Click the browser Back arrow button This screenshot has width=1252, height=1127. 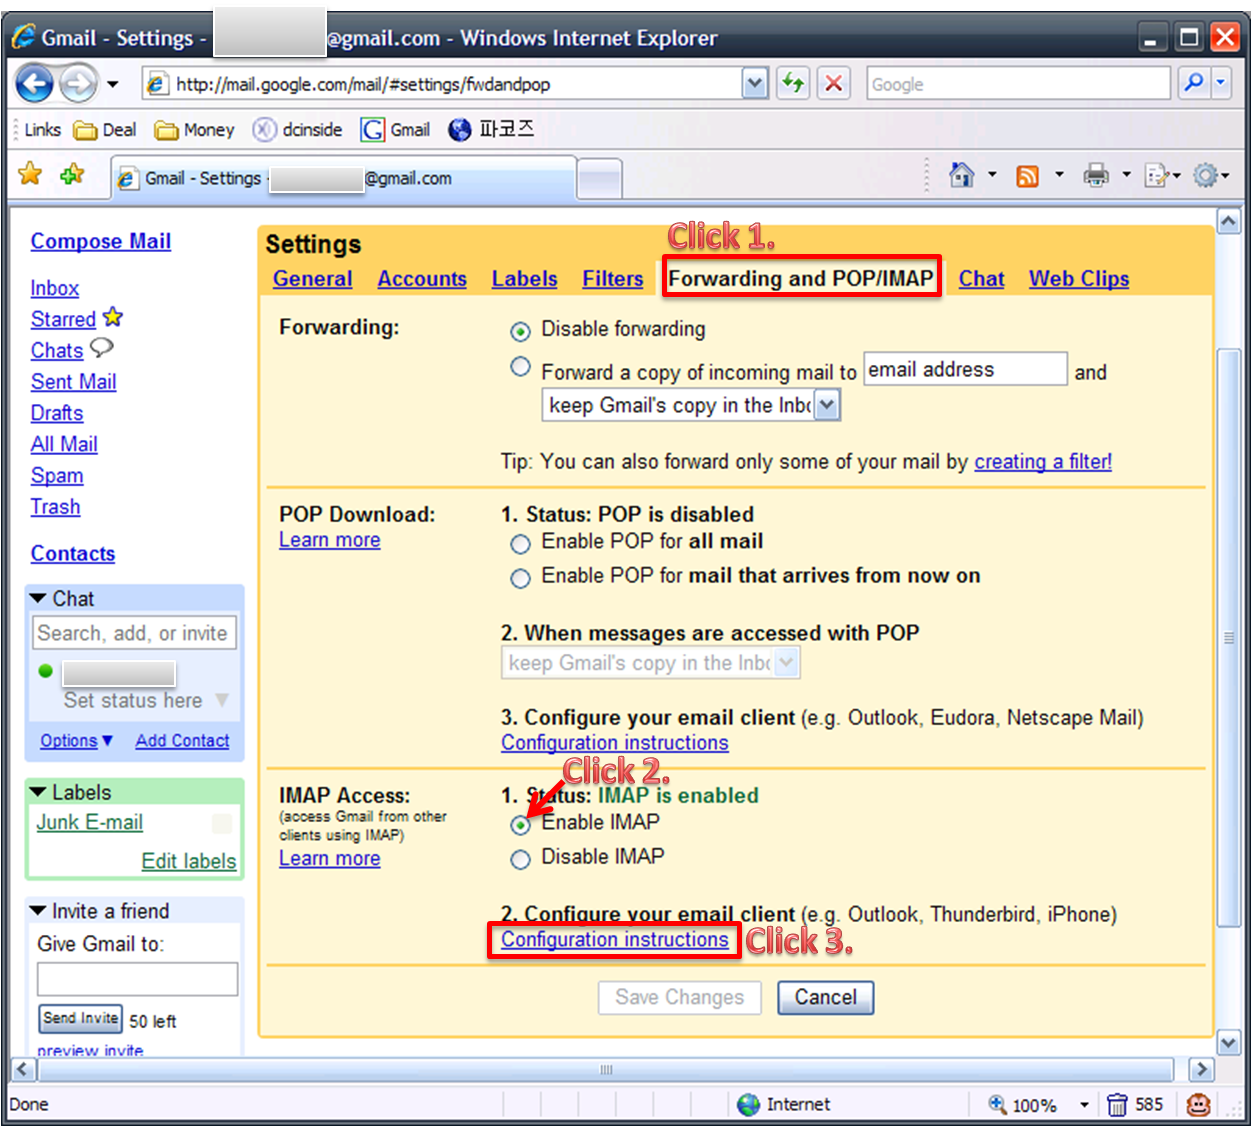coord(34,84)
